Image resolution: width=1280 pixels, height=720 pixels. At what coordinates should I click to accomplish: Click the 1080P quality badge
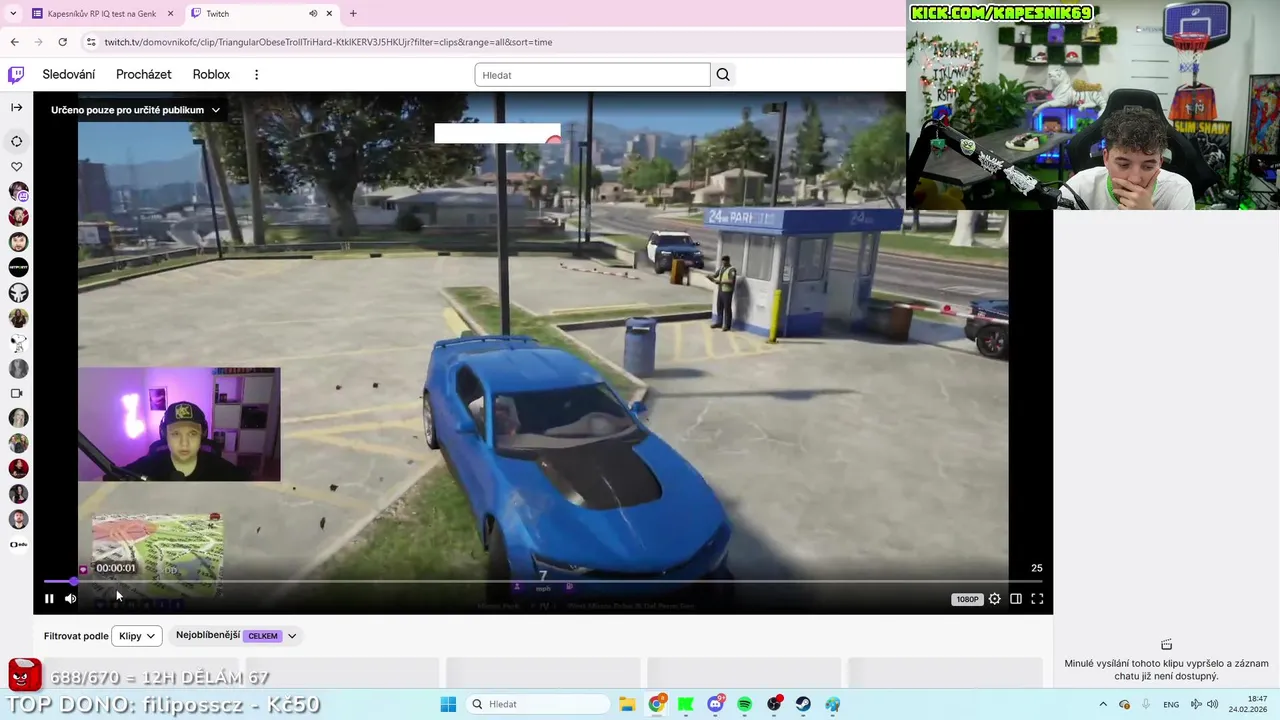point(967,599)
